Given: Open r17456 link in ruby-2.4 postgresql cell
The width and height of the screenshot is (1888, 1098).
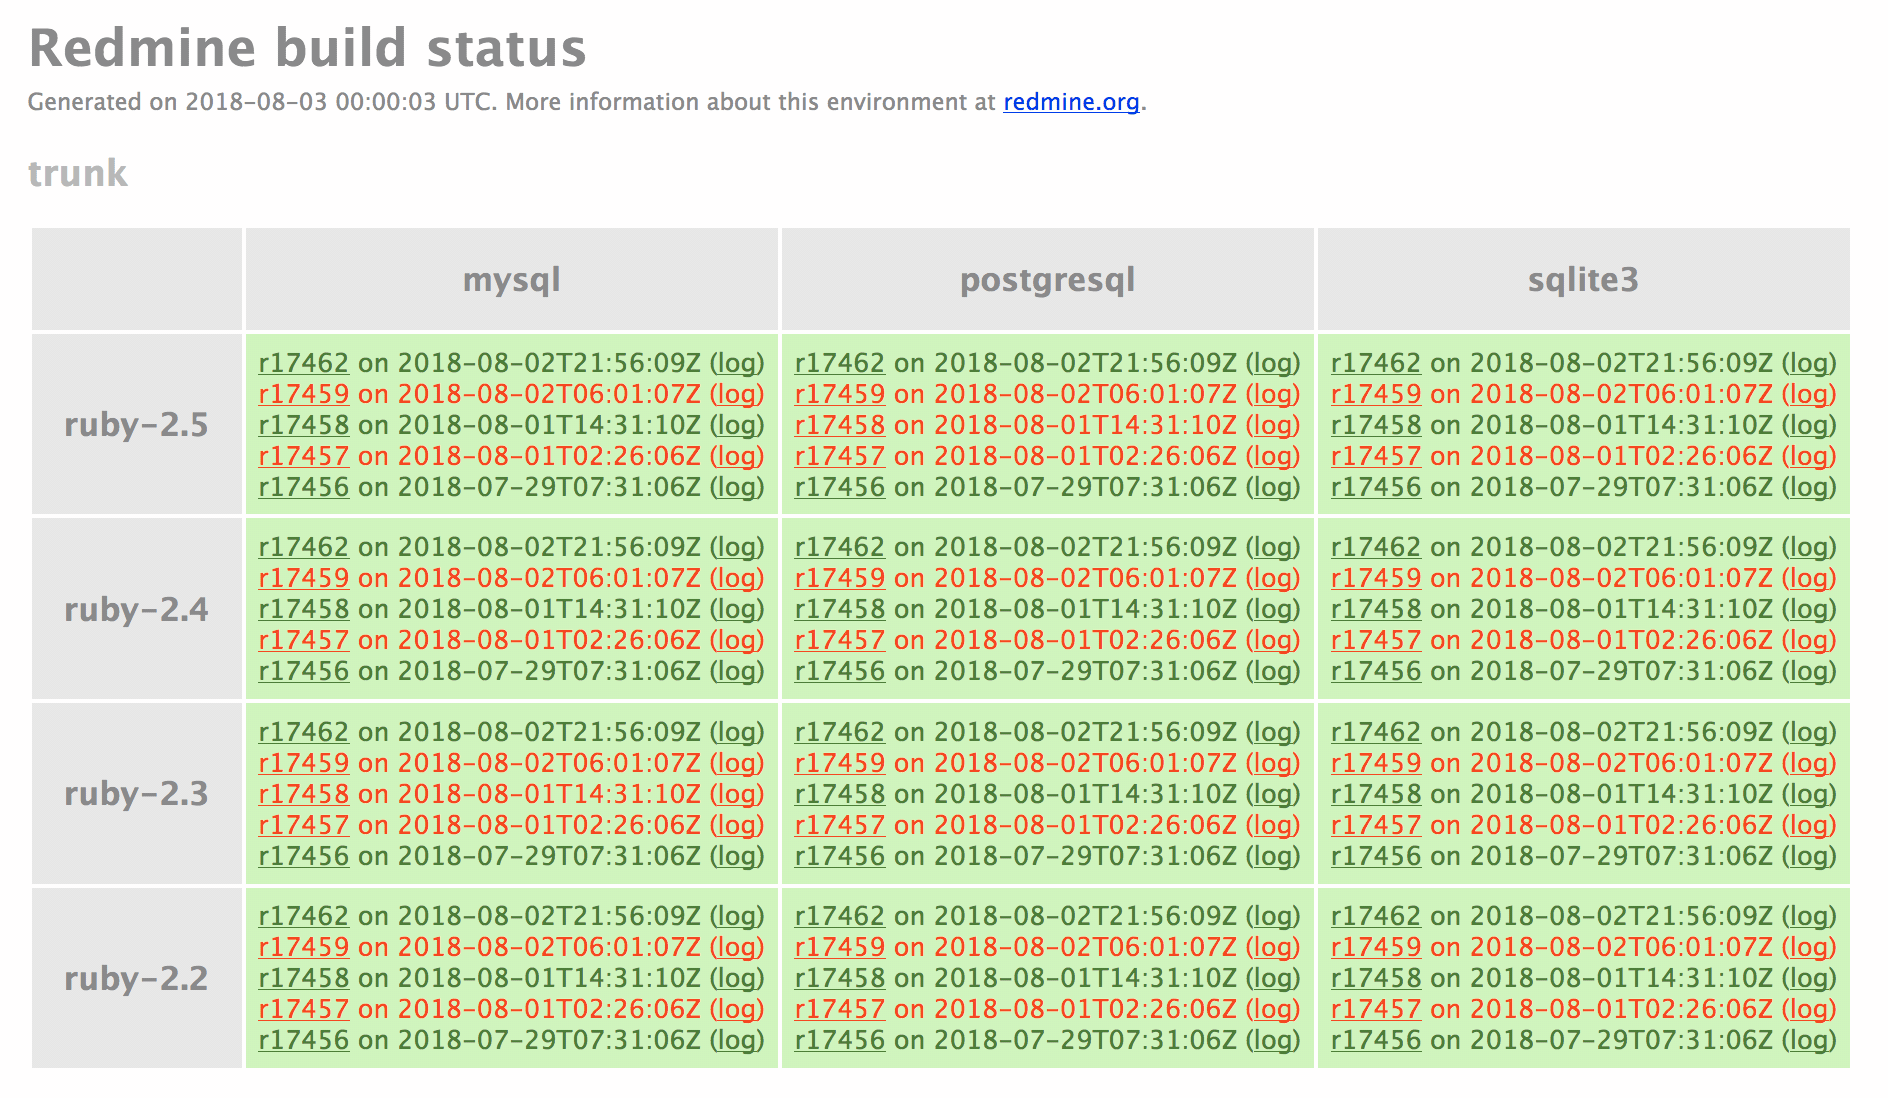Looking at the screenshot, I should point(840,671).
